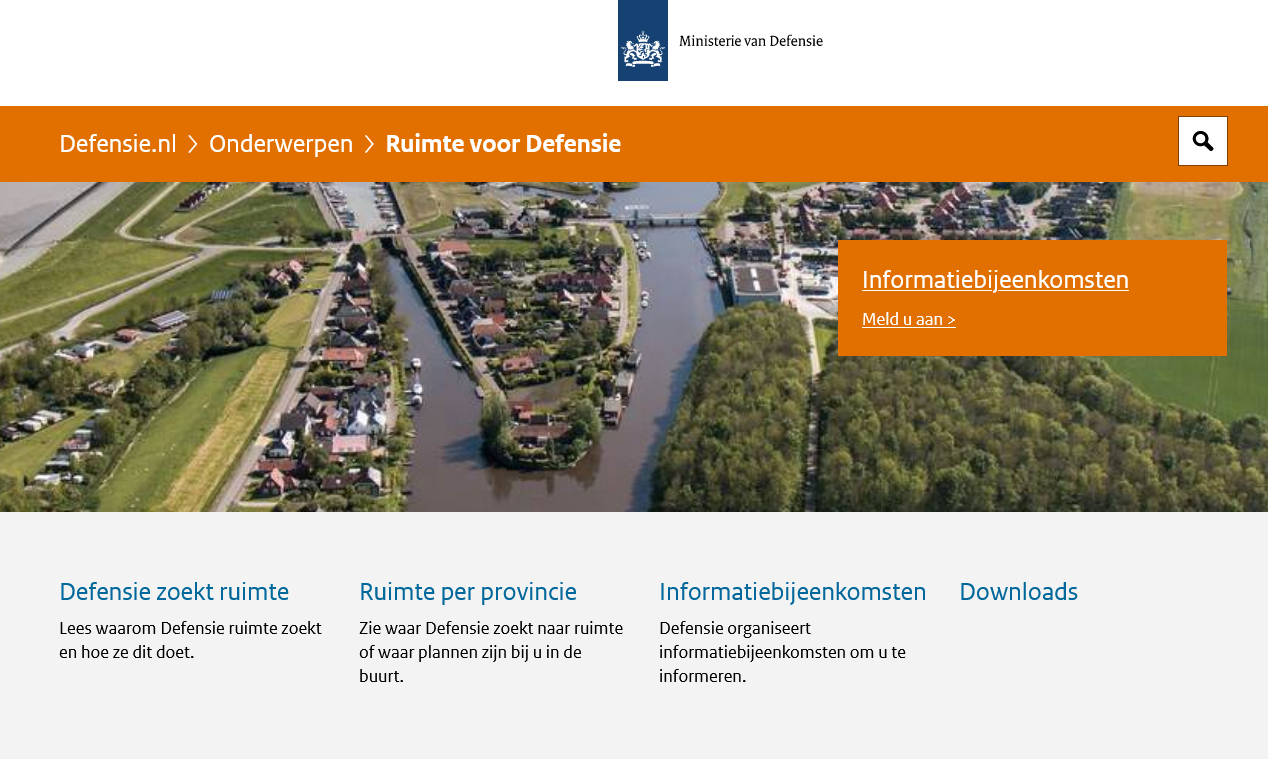Select the Rijksoverheid banner at the top
The image size is (1268, 759).
[634, 40]
